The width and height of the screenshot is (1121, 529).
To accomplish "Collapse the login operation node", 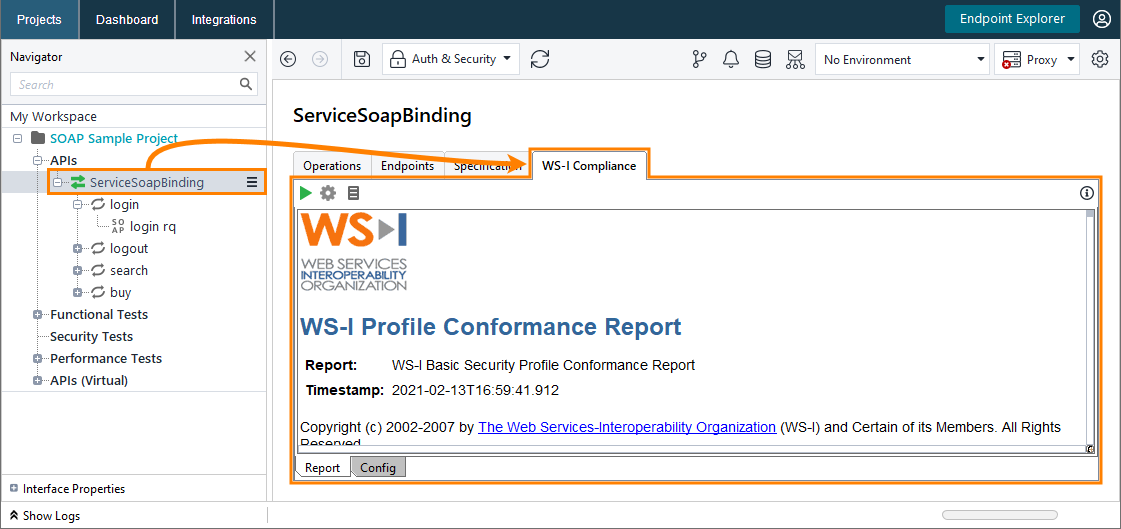I will pos(77,204).
